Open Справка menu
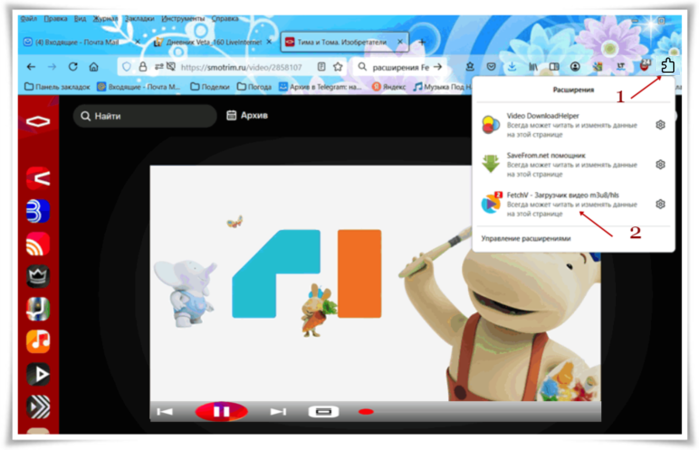This screenshot has width=699, height=450. [225, 19]
